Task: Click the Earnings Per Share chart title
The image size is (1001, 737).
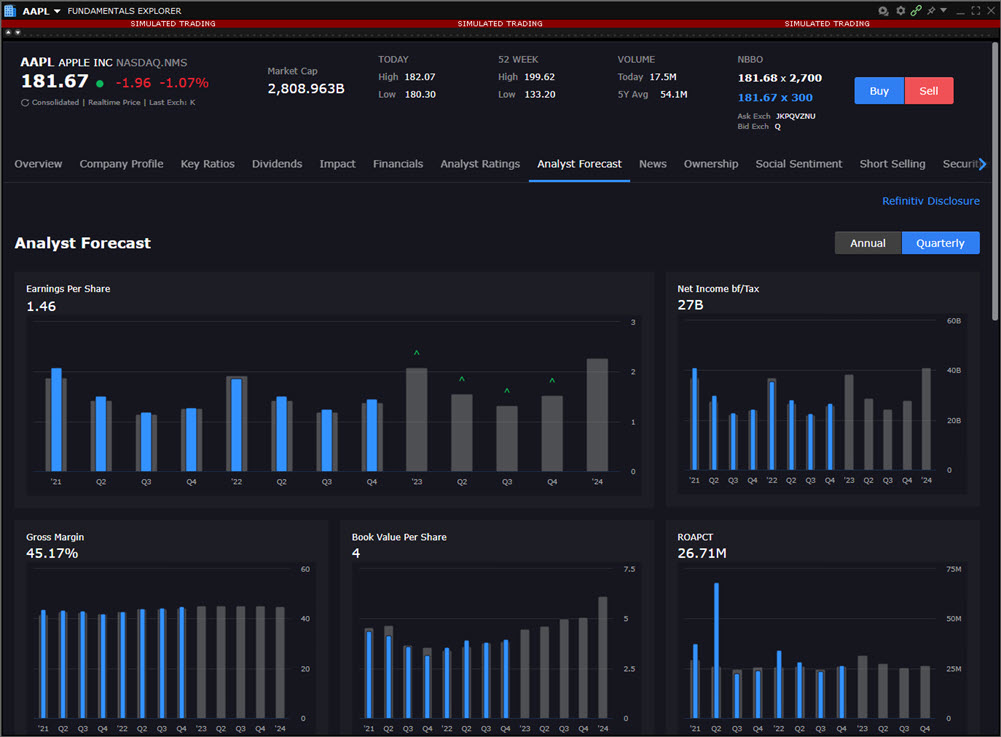Action: [x=68, y=289]
